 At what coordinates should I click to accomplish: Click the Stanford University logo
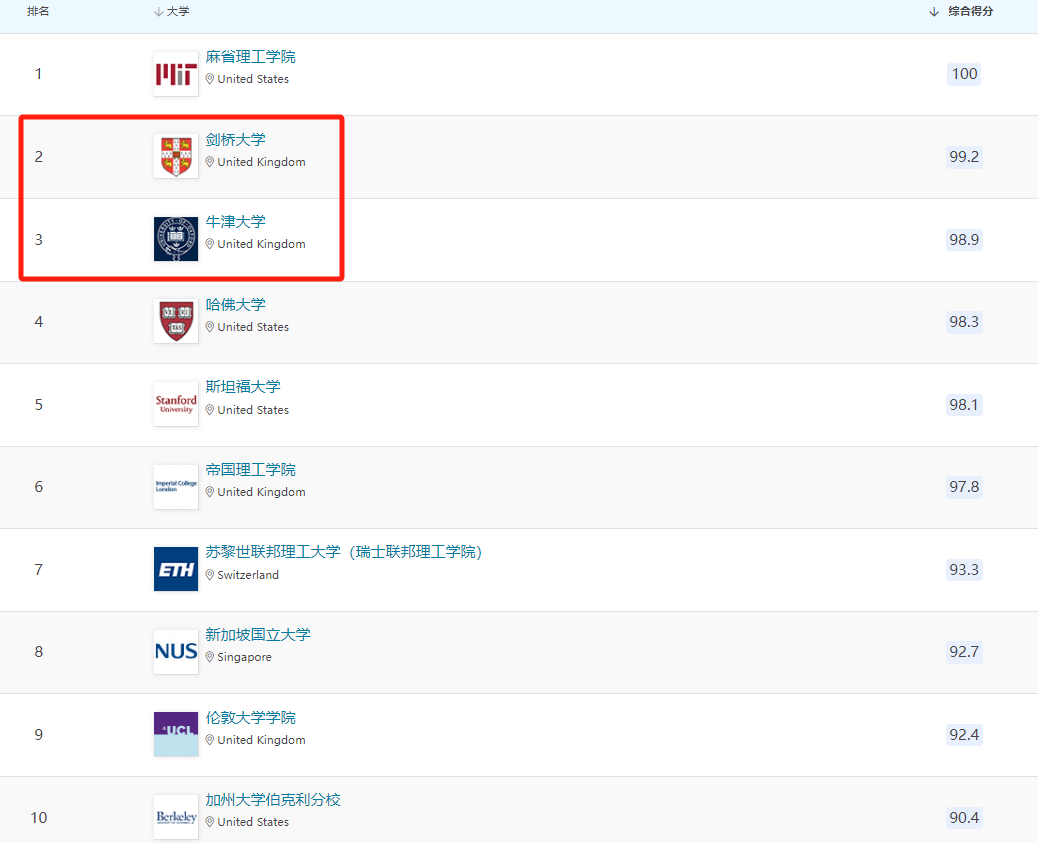point(176,404)
